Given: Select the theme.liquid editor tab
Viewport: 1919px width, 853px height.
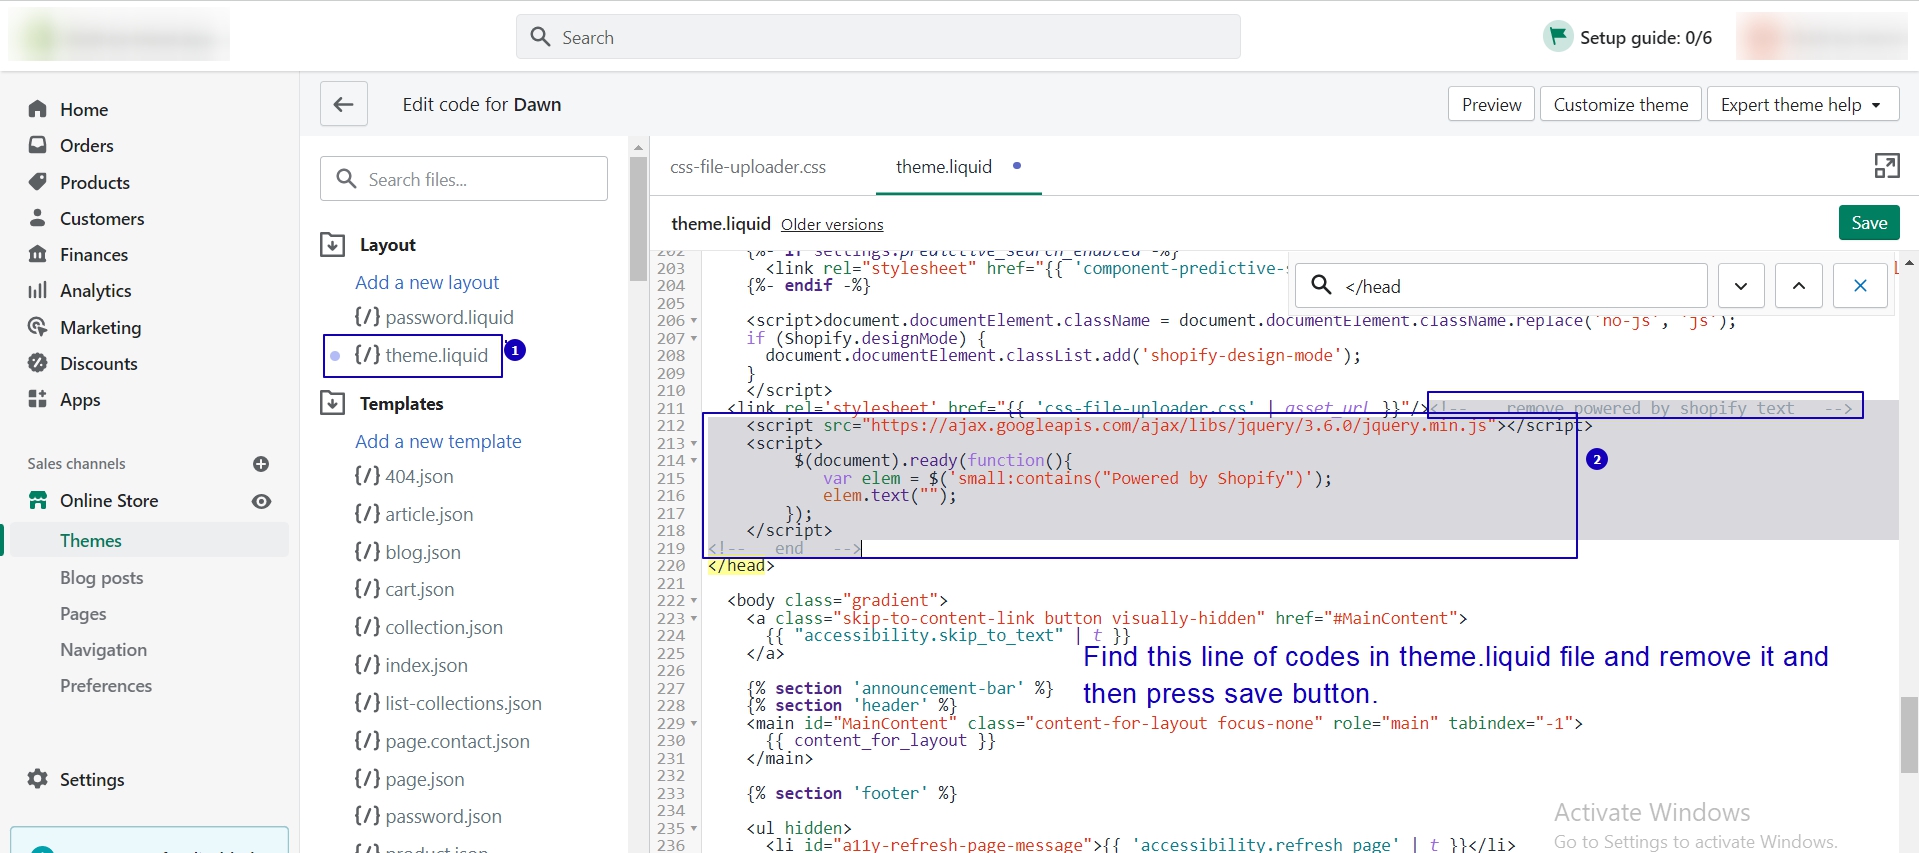Looking at the screenshot, I should tap(944, 167).
